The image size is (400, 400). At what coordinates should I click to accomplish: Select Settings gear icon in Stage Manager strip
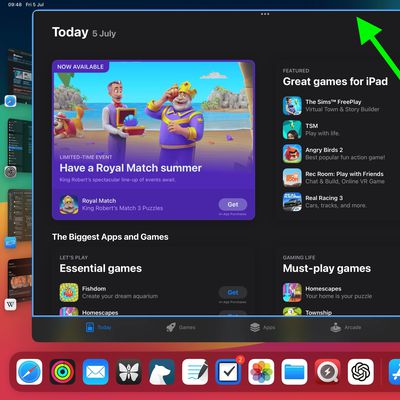10,172
